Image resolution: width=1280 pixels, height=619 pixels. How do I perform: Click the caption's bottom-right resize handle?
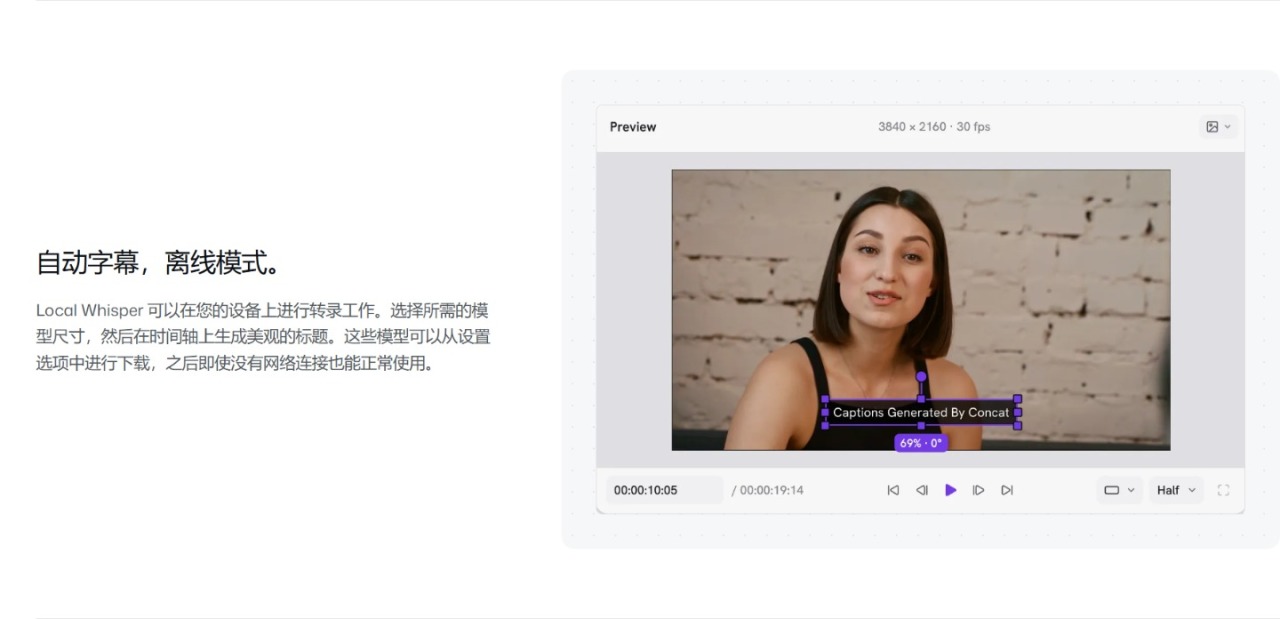pos(1018,425)
